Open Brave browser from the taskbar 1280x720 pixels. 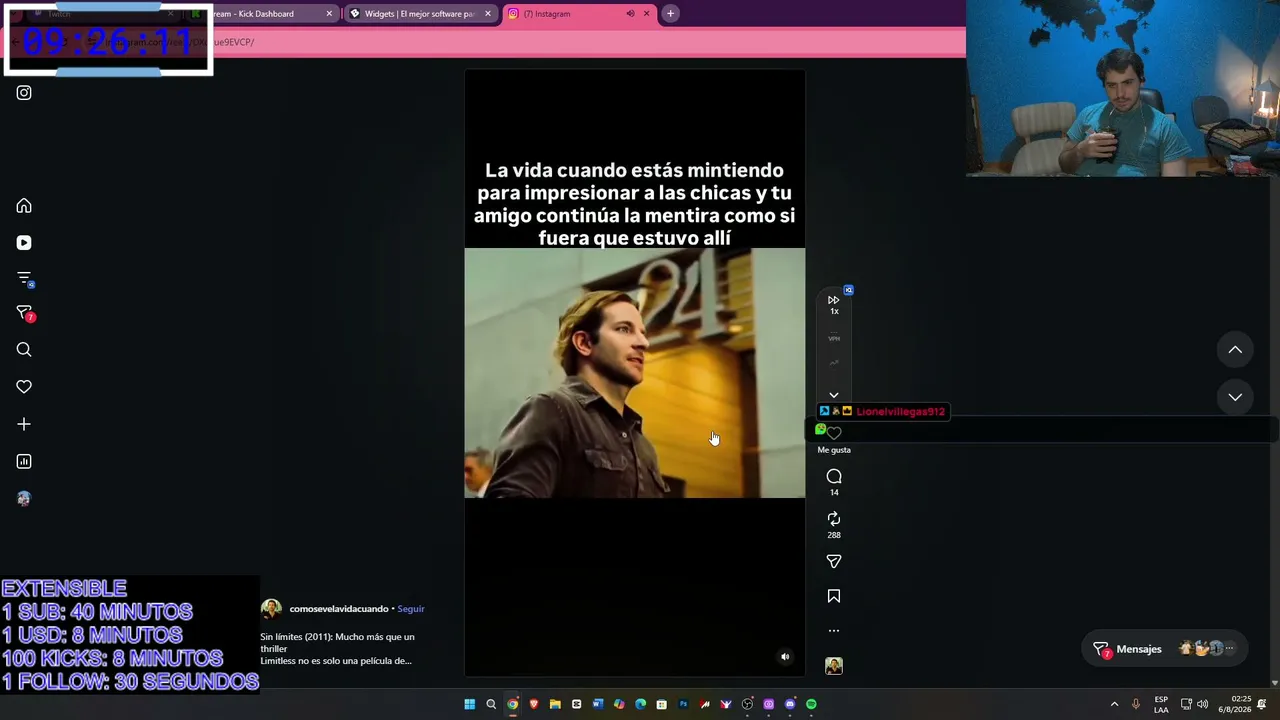(534, 704)
